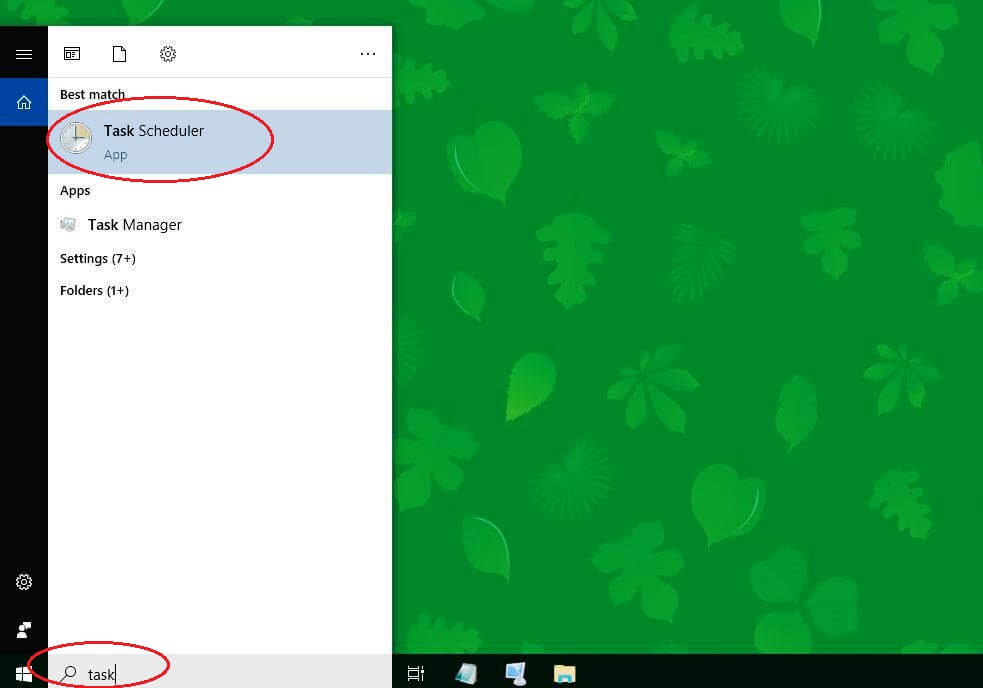This screenshot has height=688, width=983.
Task: Click the magnifier icon in the search box
Action: click(69, 674)
